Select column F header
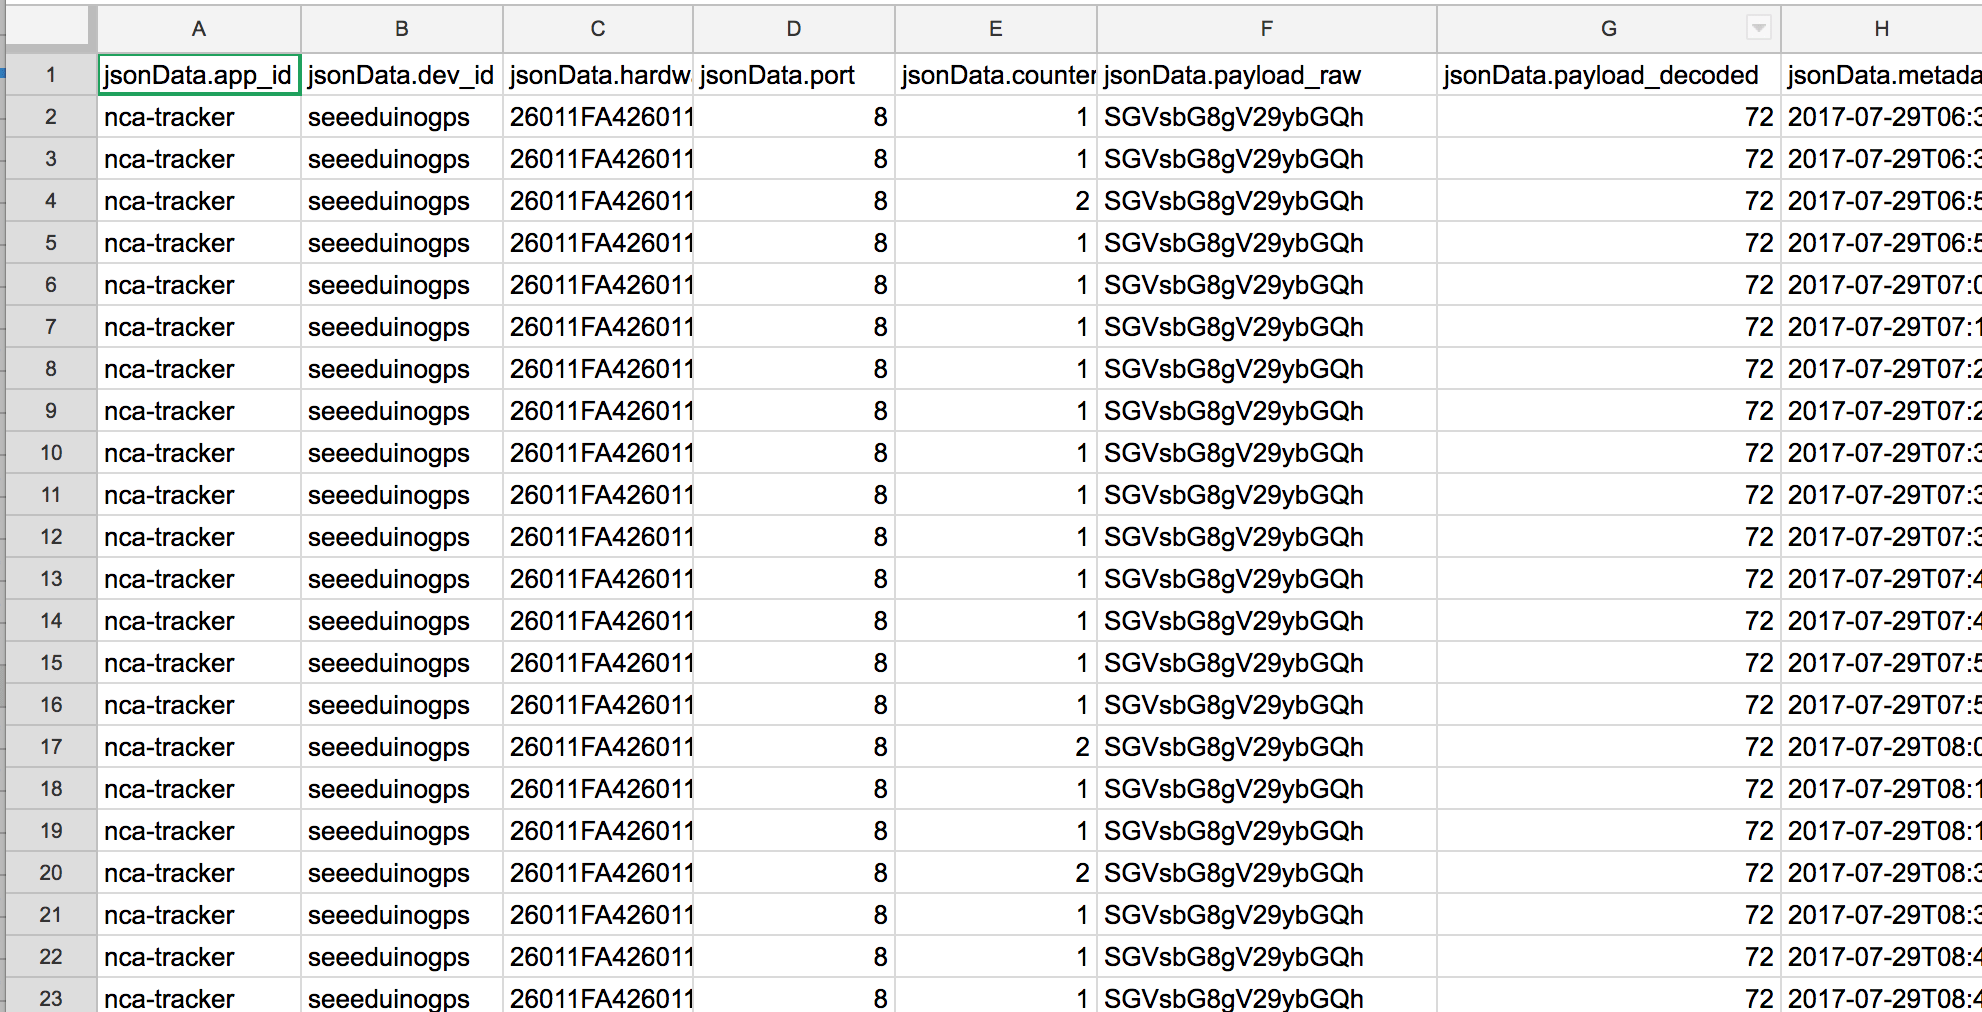Image resolution: width=1982 pixels, height=1012 pixels. pyautogui.click(x=1267, y=28)
